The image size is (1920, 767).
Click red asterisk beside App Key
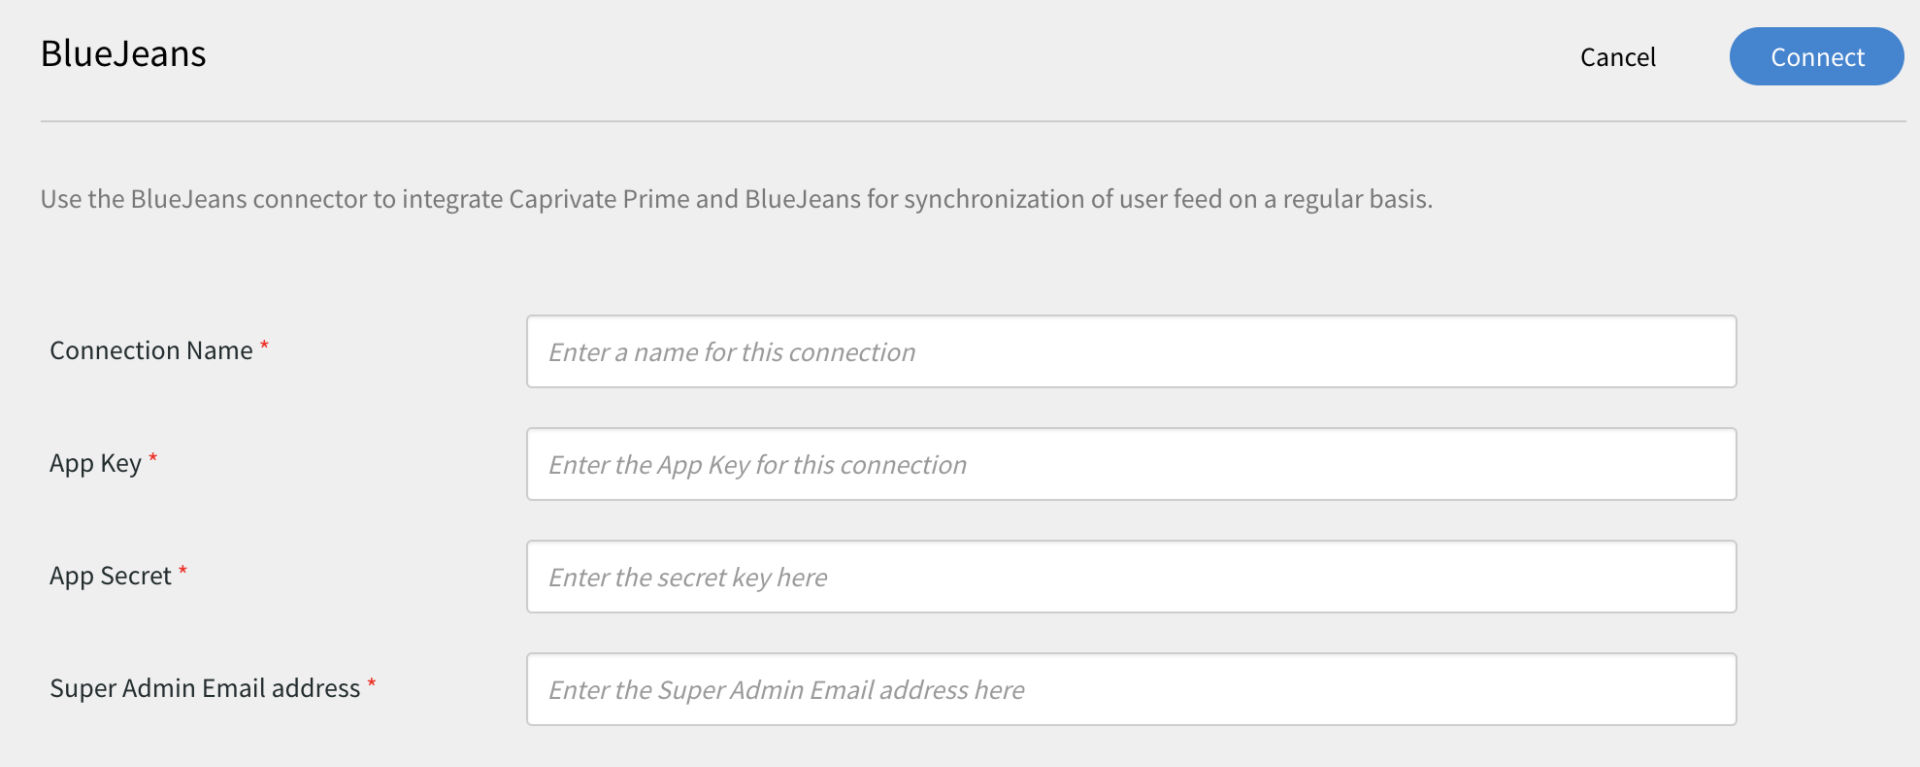coord(153,459)
